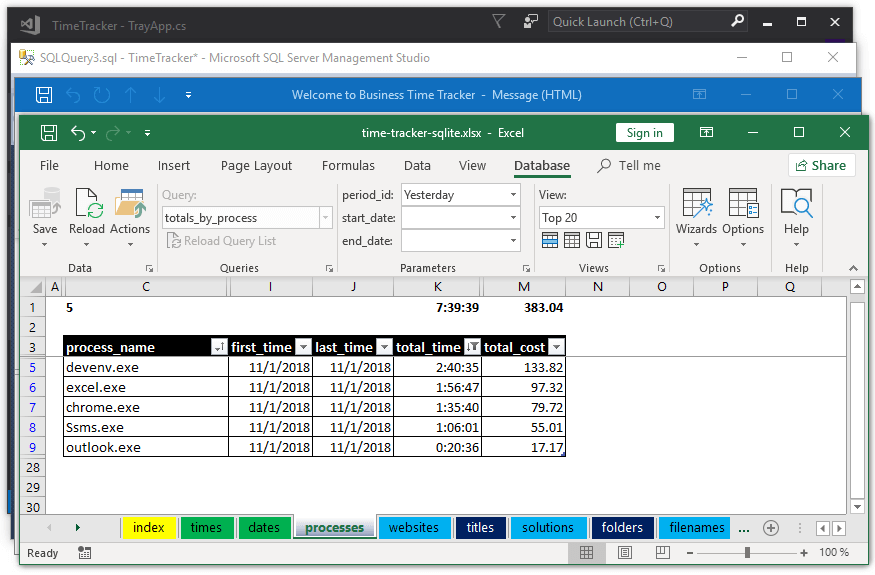Switch to Page Layout ribbon tab
The width and height of the screenshot is (875, 575).
(256, 166)
